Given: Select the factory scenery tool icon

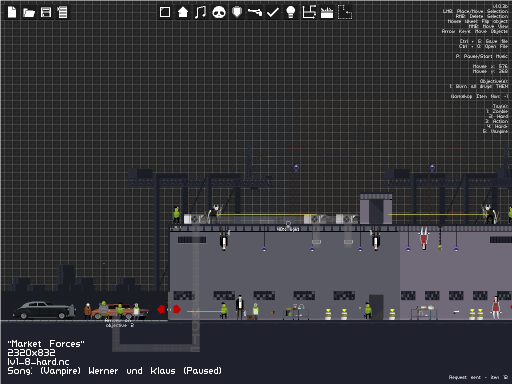Looking at the screenshot, I should click(x=327, y=13).
